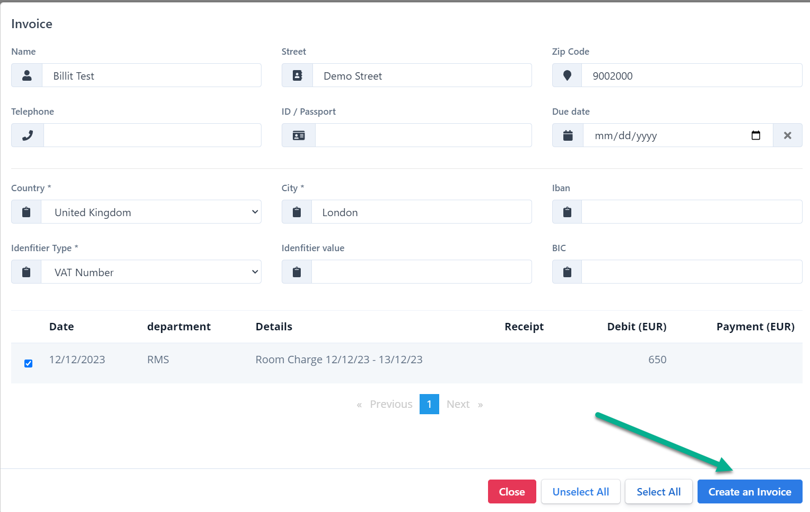Uncheck the Room Charge row checkbox
Viewport: 810px width, 512px height.
click(28, 363)
